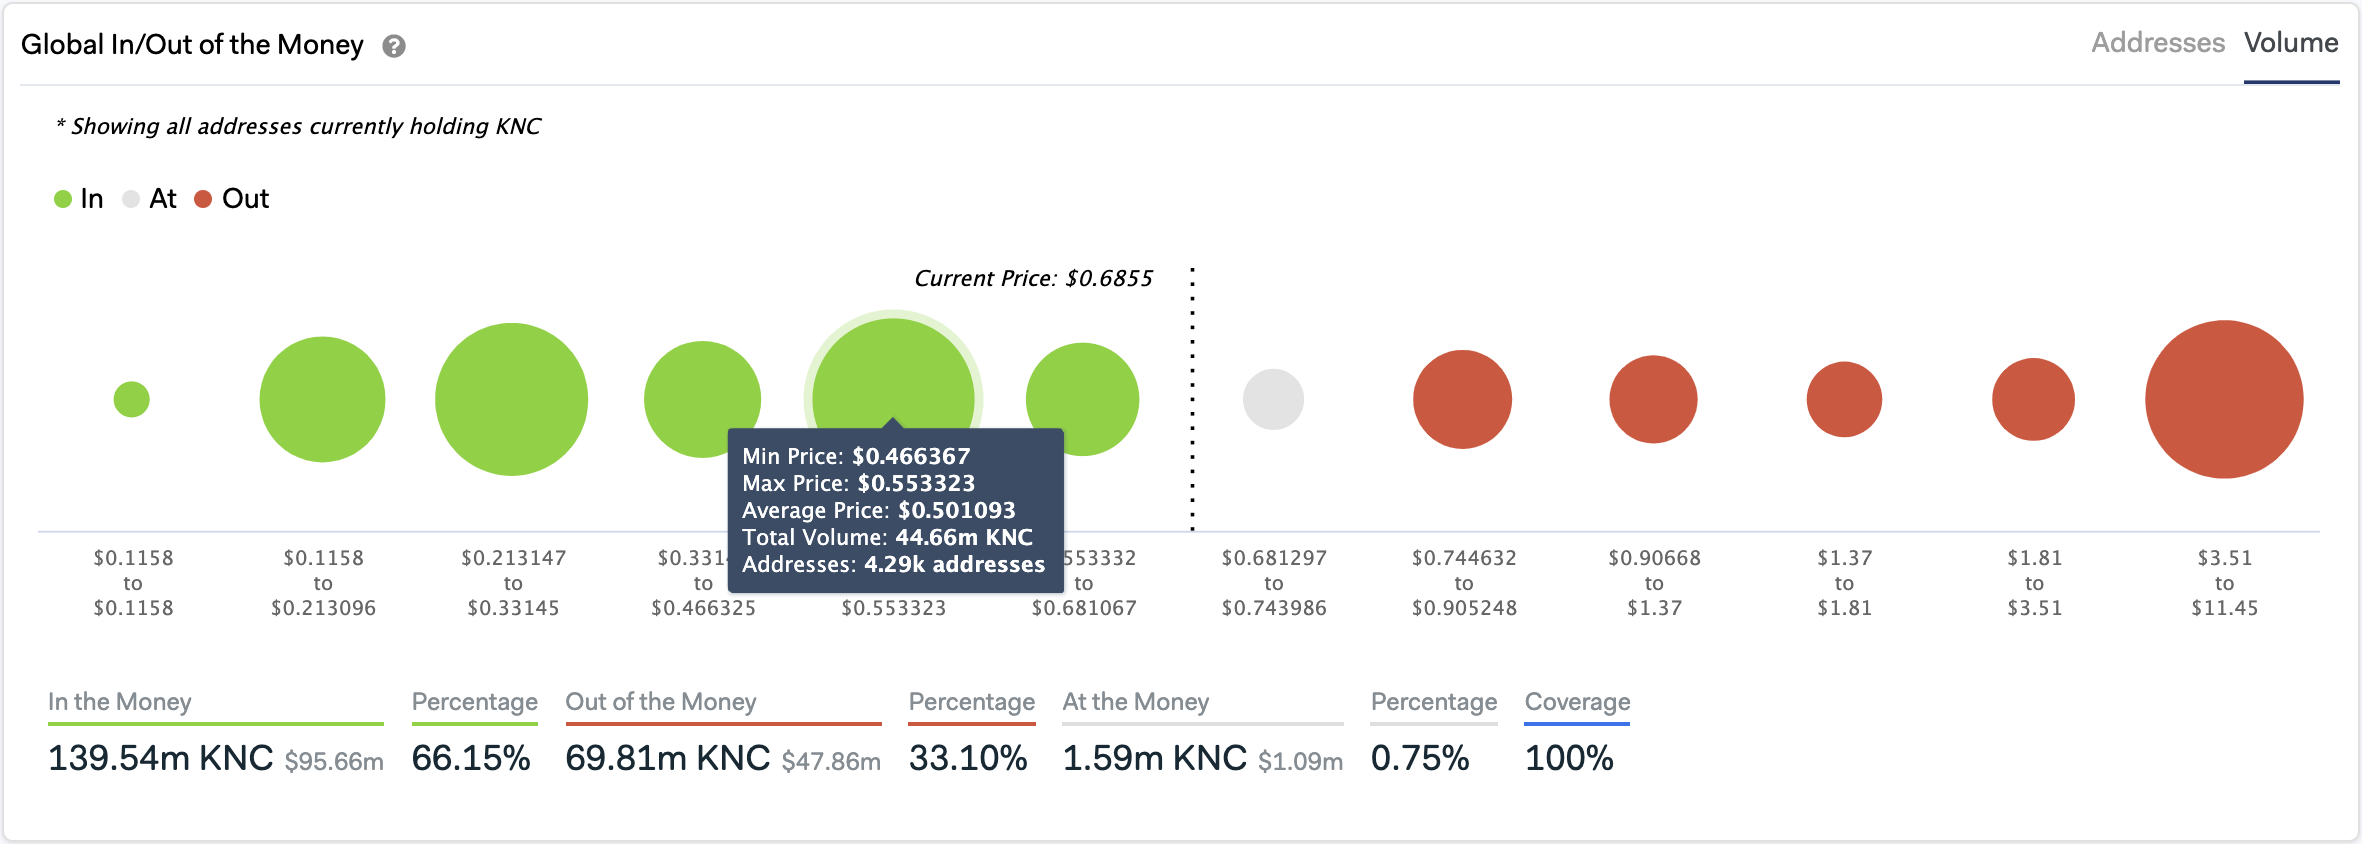Click the small bubble above $0.1158 to $0.1158
Viewport: 2362px width, 844px height.
132,399
